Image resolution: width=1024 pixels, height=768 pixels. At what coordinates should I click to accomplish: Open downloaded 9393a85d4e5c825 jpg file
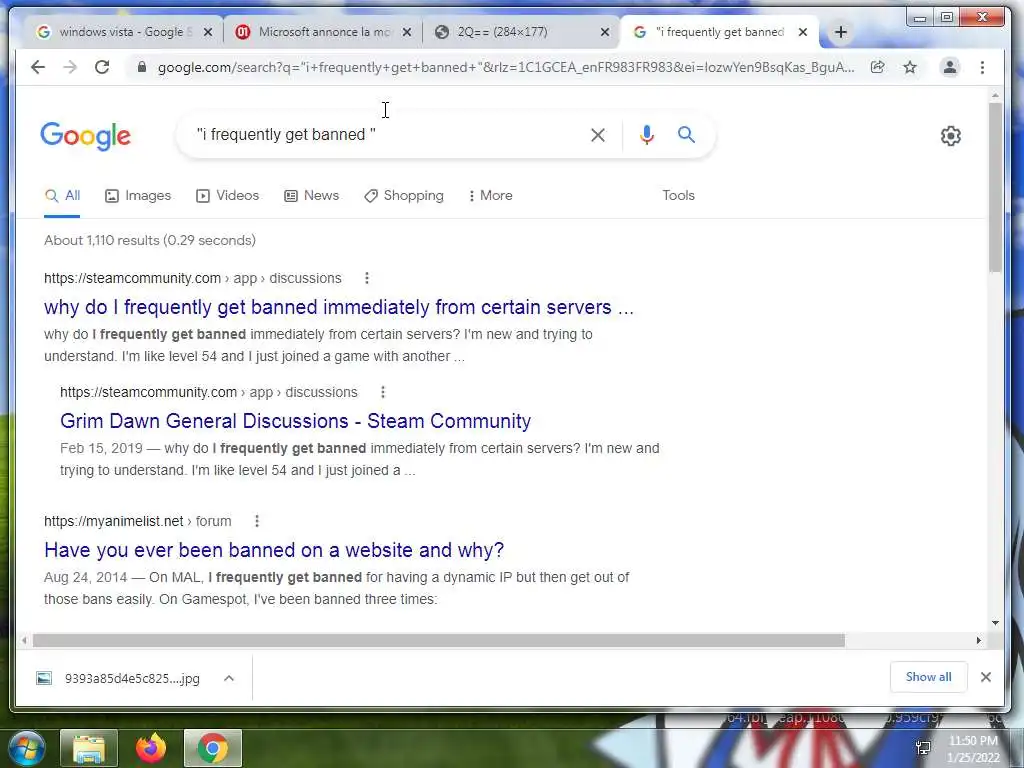tap(120, 679)
